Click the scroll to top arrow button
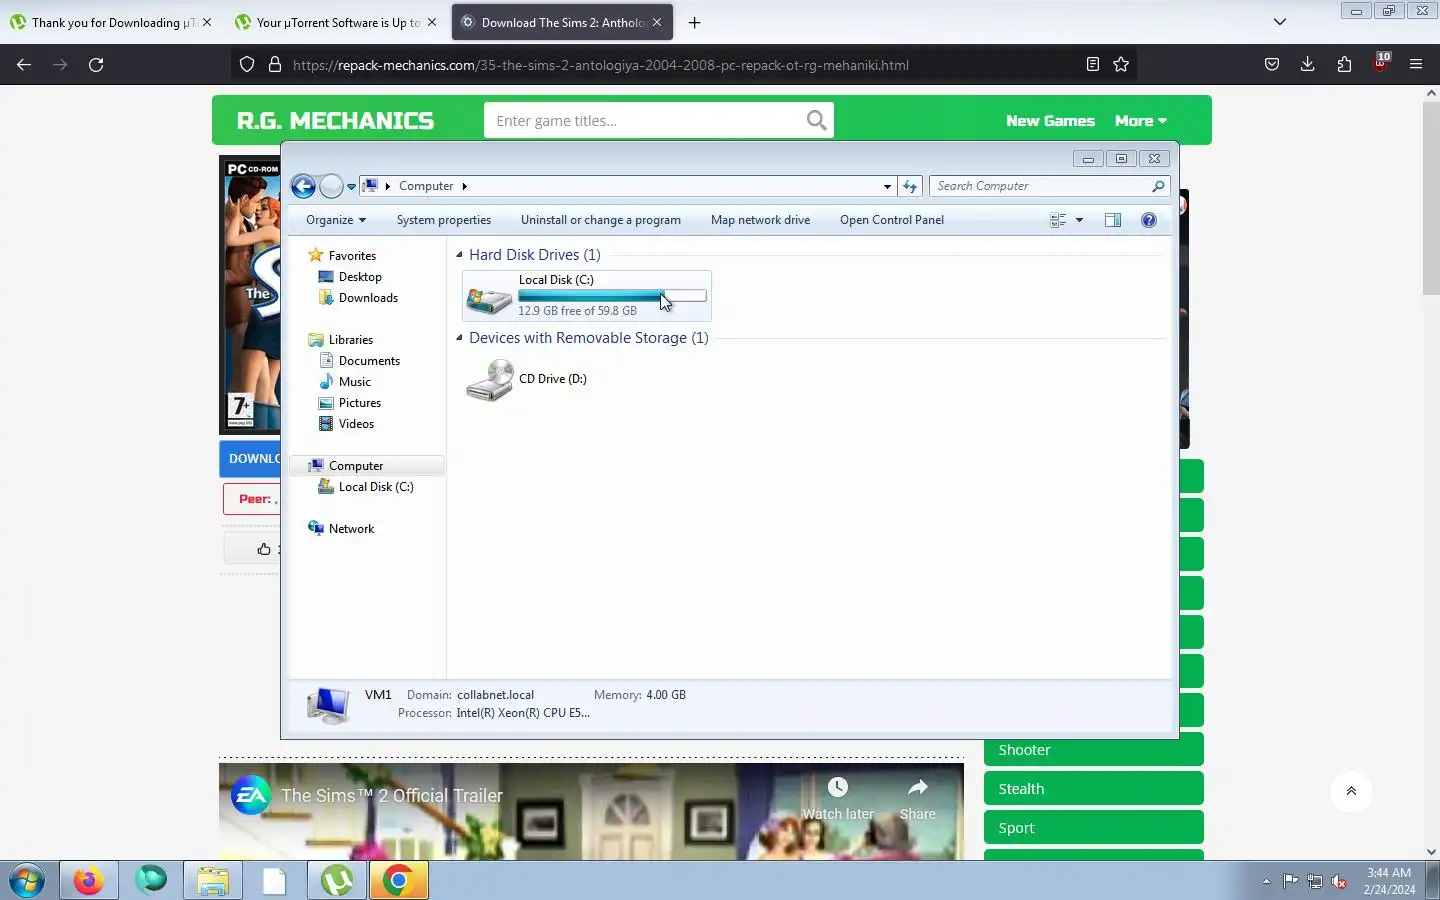Viewport: 1440px width, 900px height. [x=1351, y=791]
